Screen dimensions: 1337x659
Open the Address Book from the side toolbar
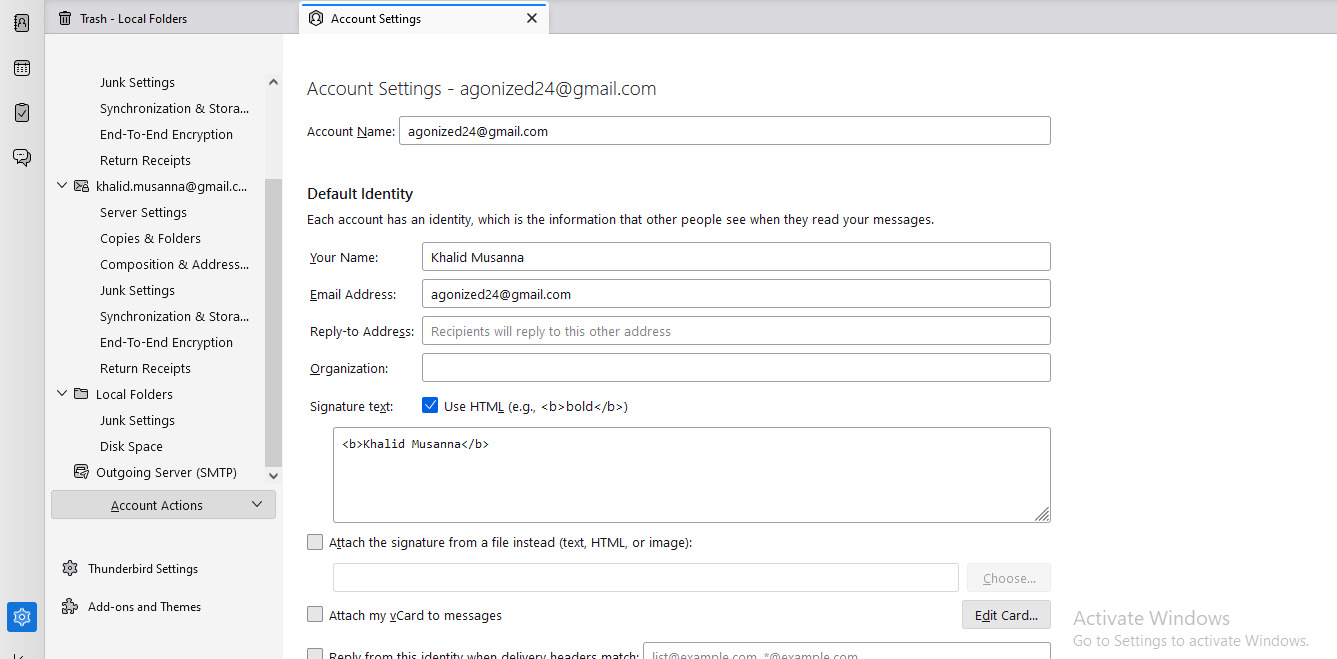[x=22, y=24]
